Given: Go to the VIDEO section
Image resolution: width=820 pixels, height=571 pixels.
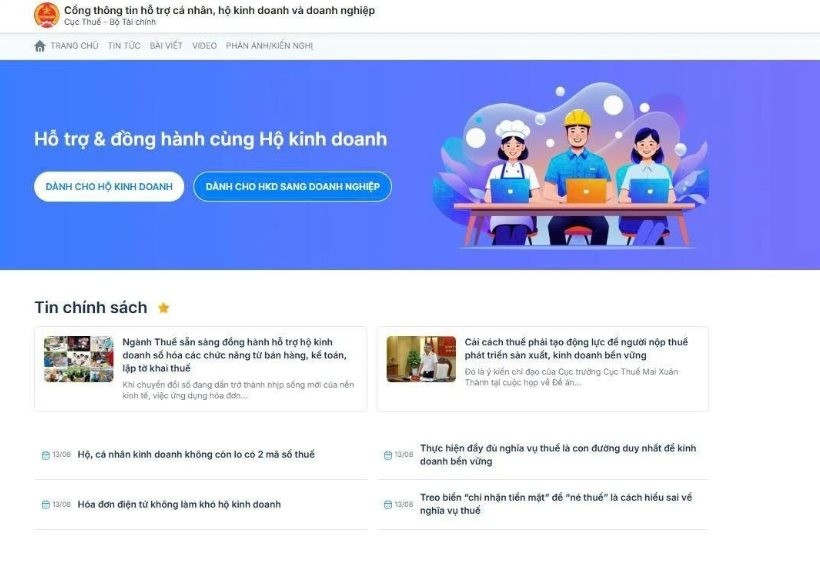Looking at the screenshot, I should coord(204,46).
